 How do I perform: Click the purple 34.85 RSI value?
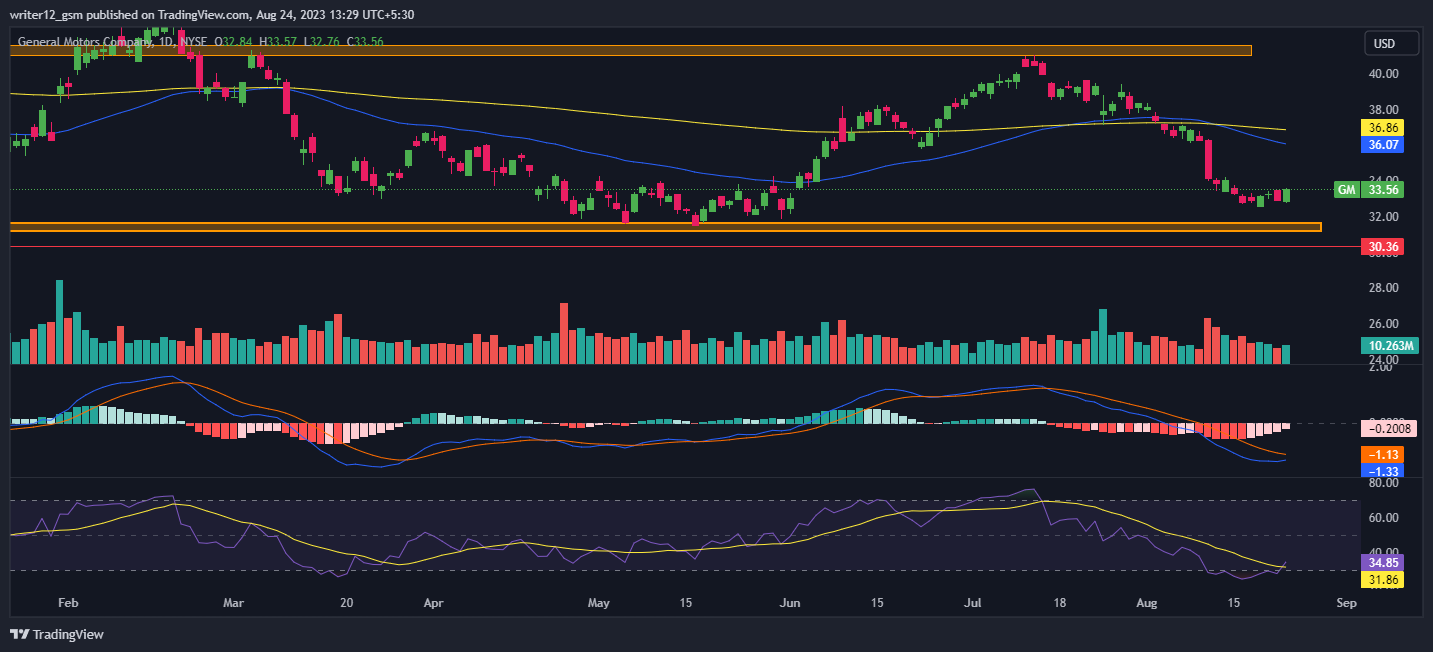tap(1383, 563)
